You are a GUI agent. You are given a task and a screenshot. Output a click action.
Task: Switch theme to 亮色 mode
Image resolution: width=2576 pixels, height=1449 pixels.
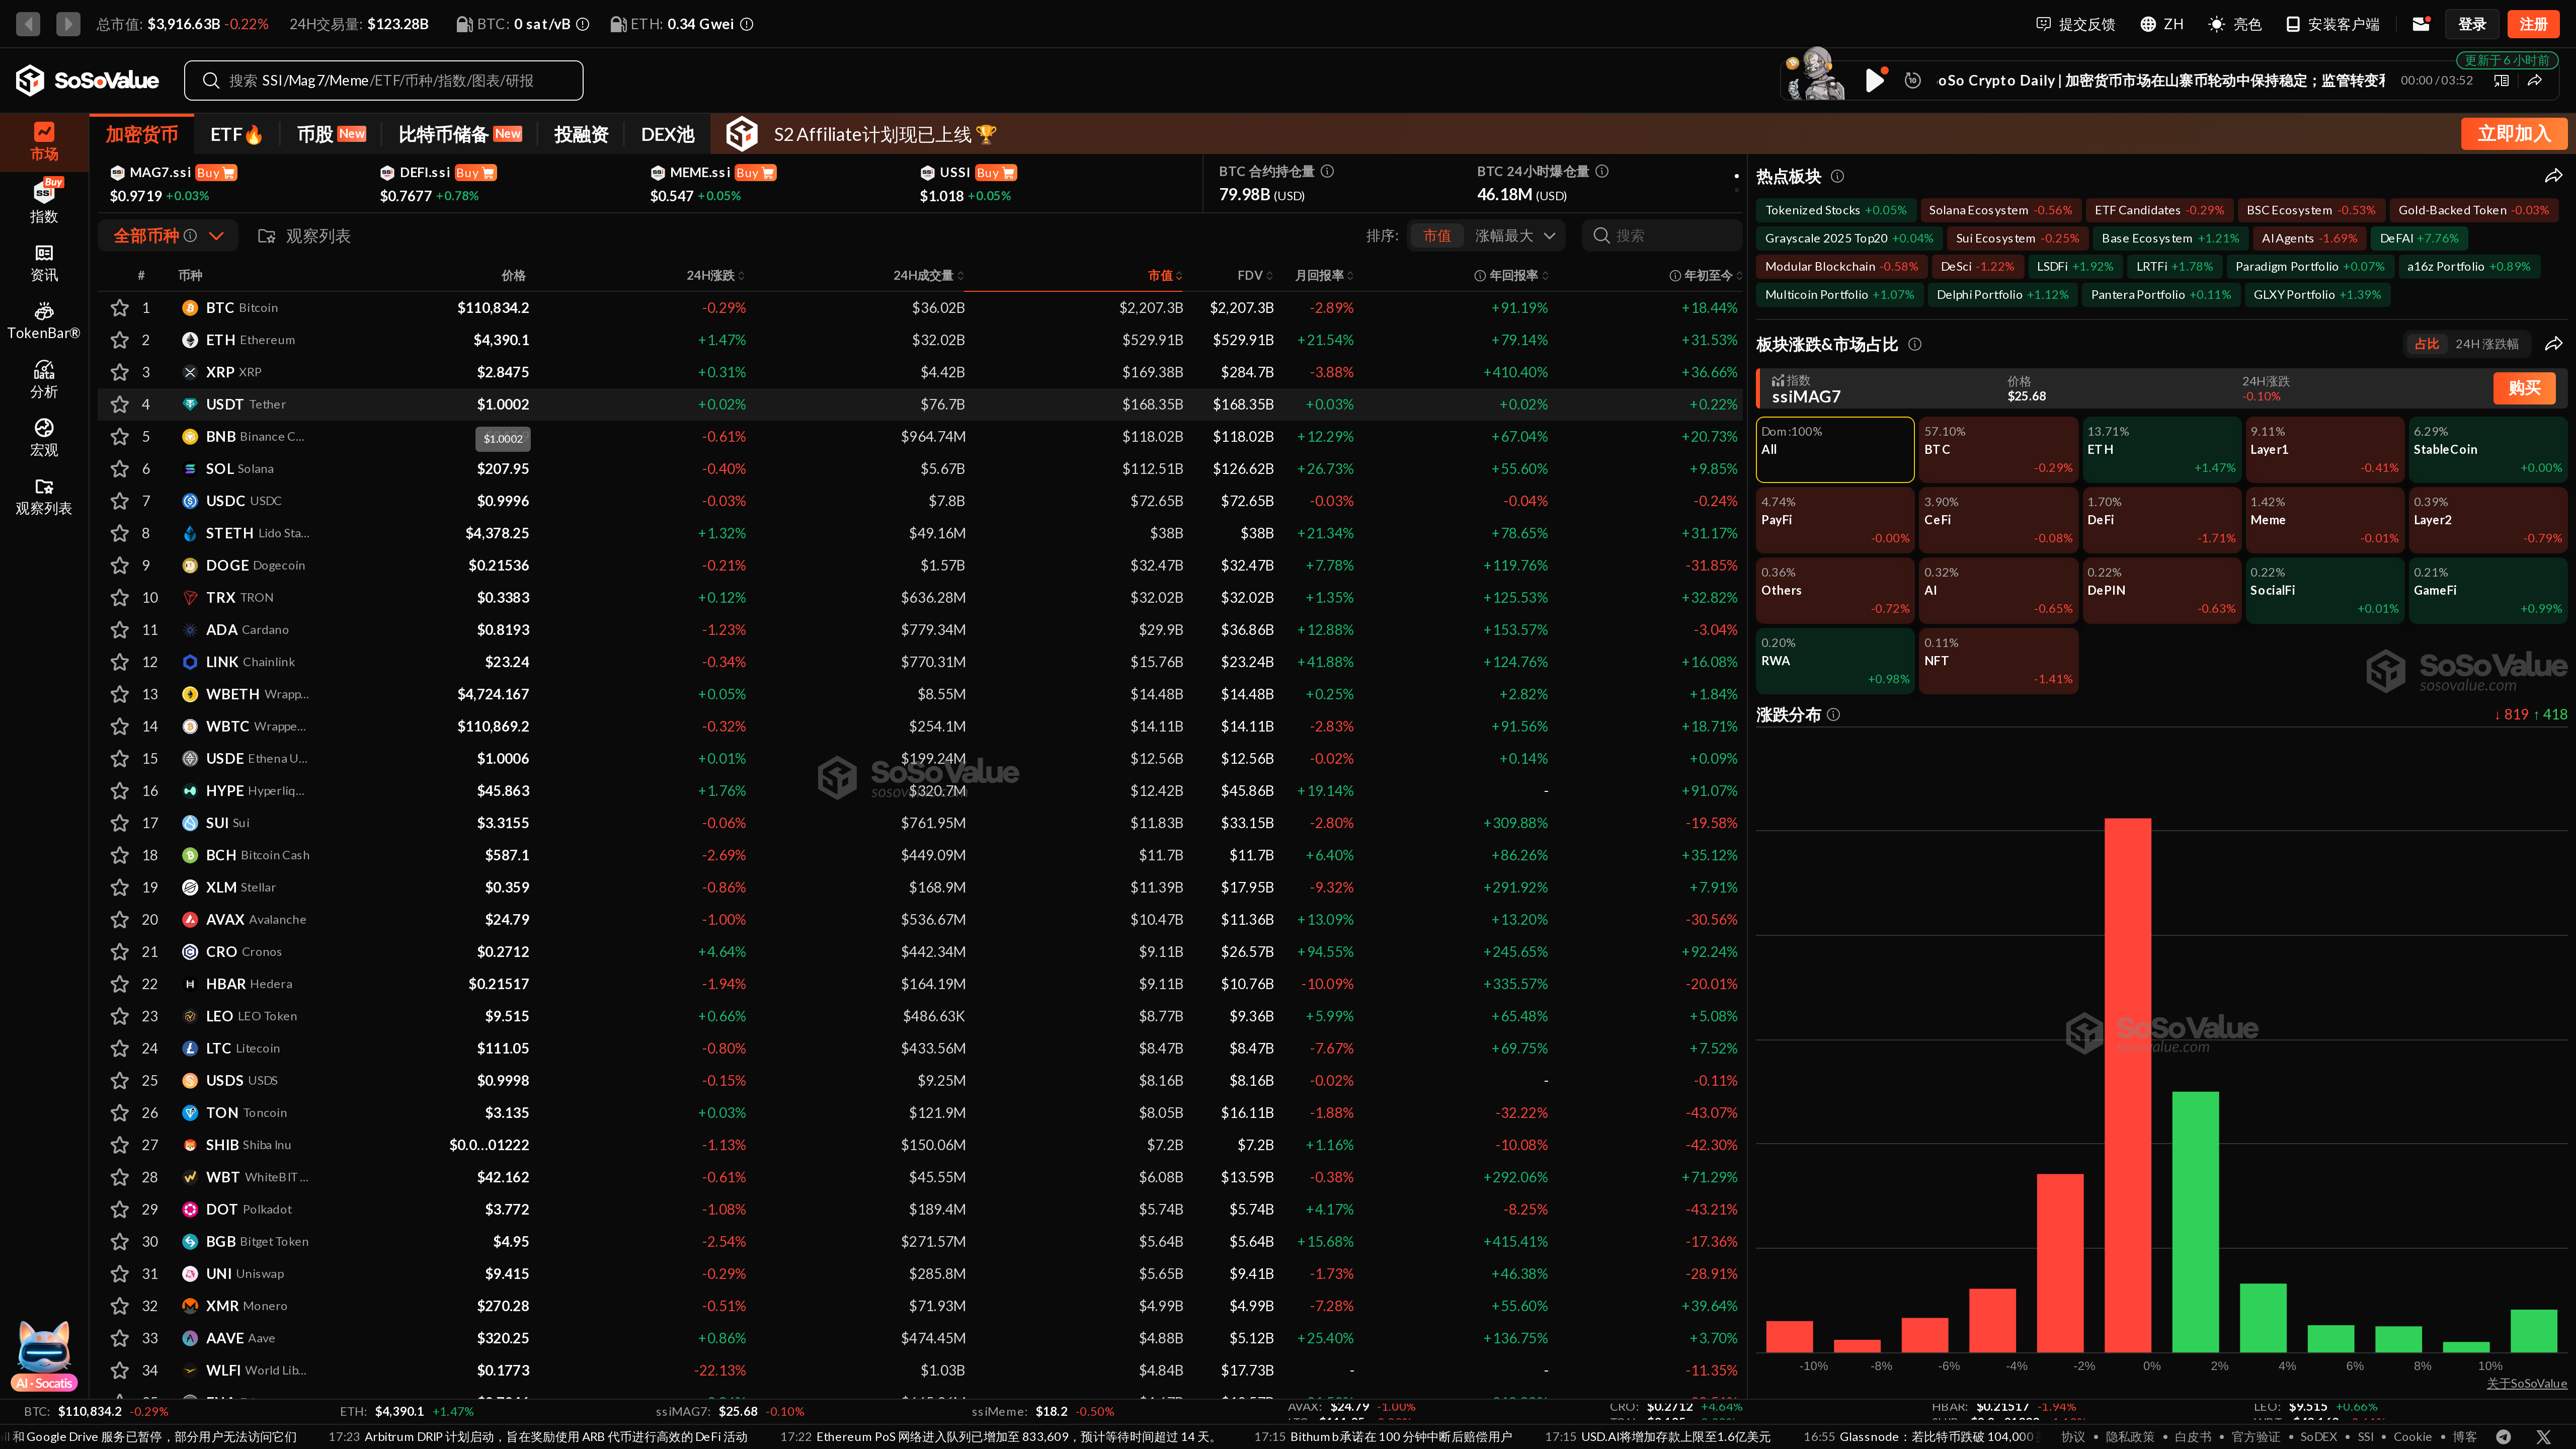point(2235,24)
